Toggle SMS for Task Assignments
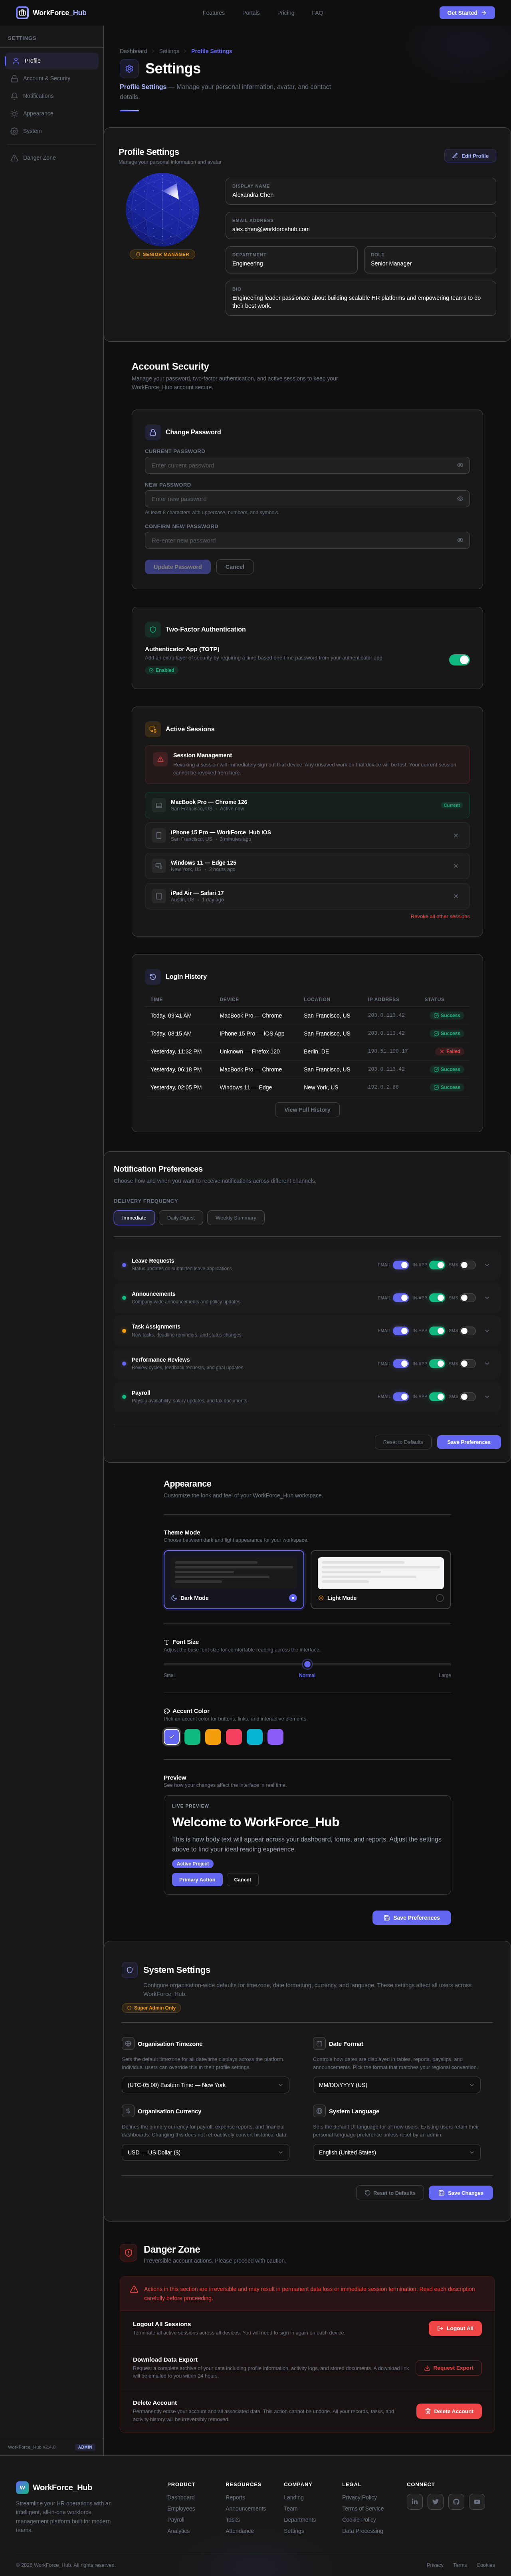The width and height of the screenshot is (511, 2576). click(468, 1331)
